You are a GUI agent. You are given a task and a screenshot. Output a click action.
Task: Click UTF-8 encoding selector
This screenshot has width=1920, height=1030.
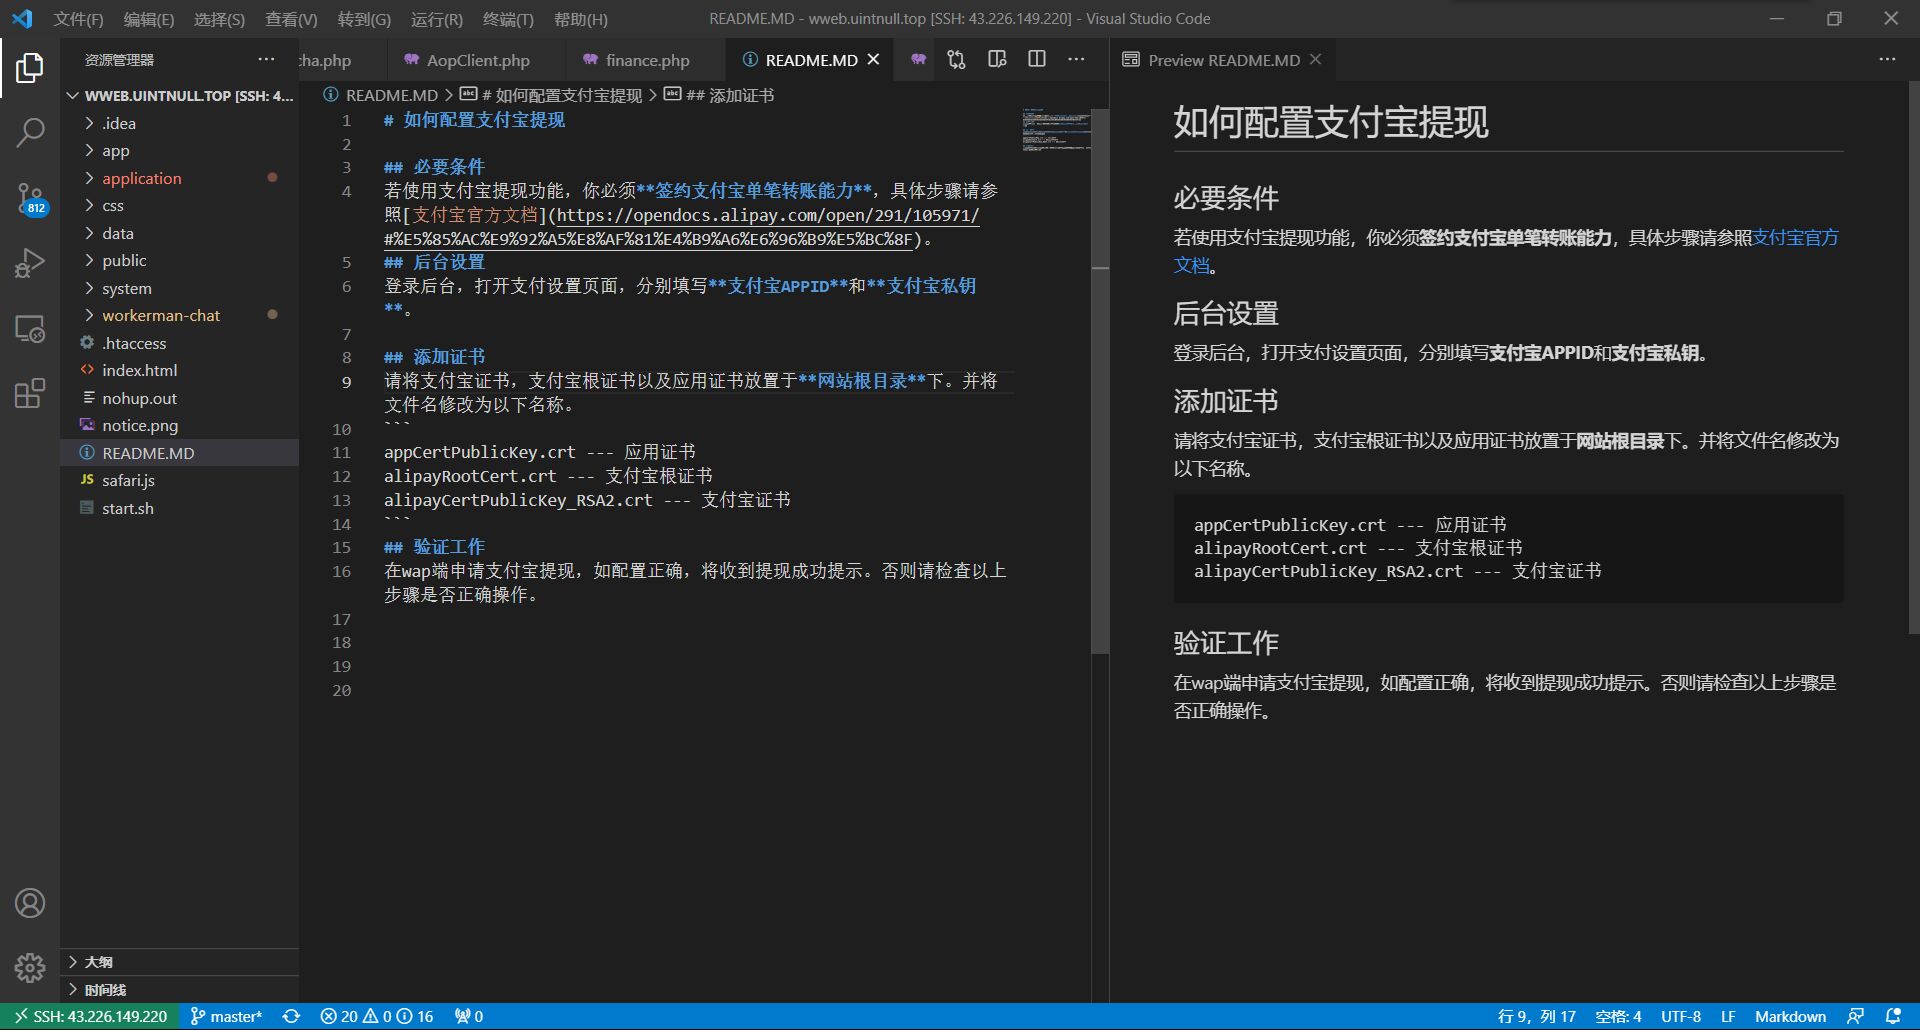point(1681,1016)
